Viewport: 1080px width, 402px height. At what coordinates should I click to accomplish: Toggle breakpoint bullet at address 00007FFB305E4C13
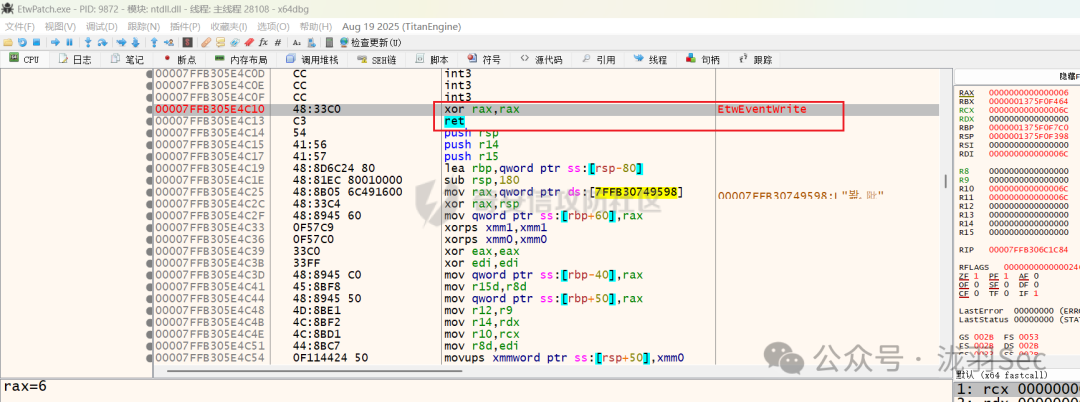(149, 121)
